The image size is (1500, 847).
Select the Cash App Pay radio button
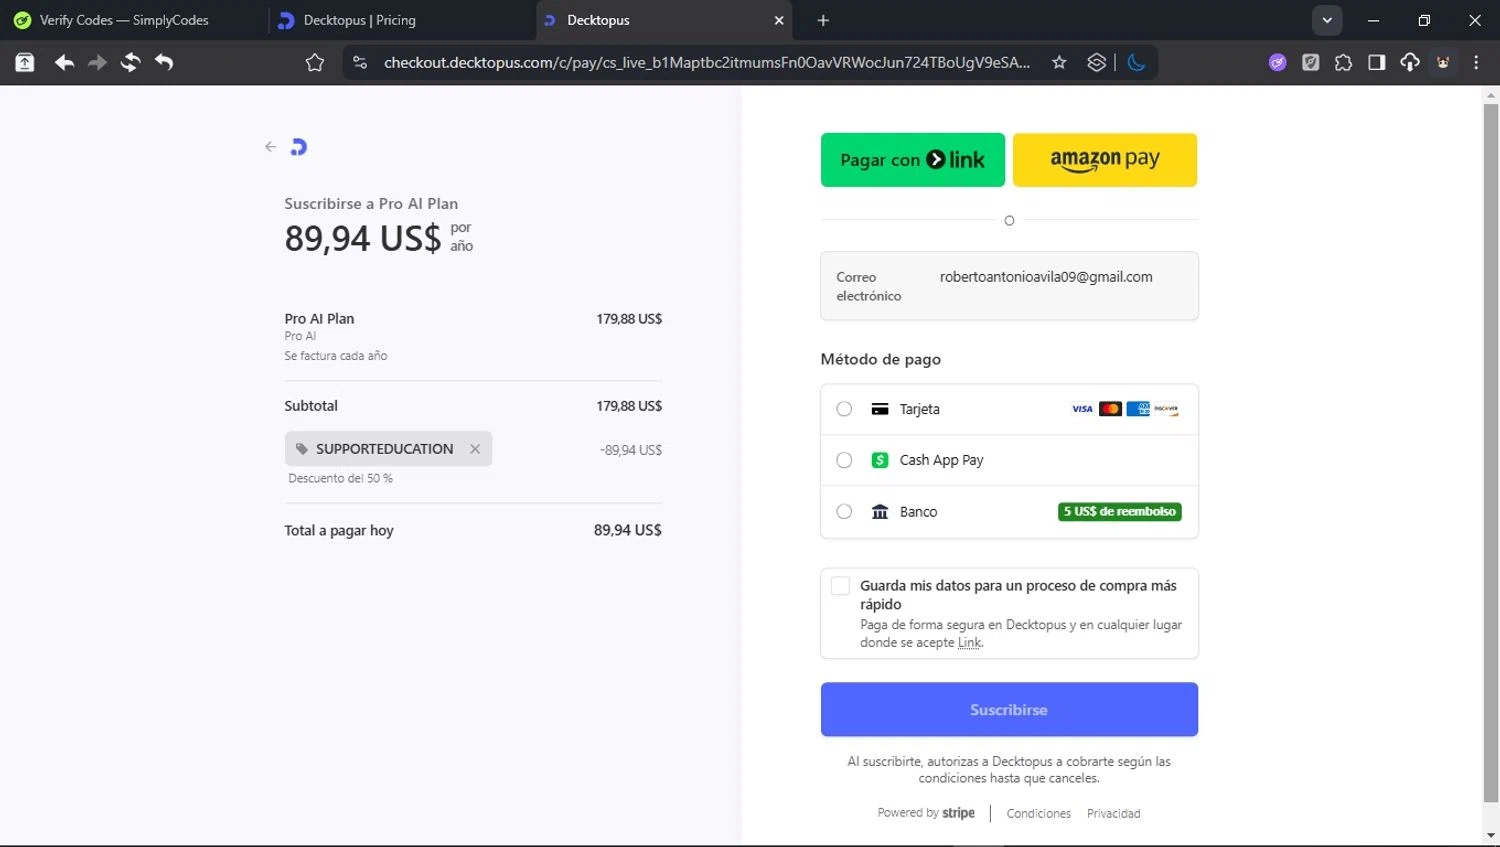point(844,460)
